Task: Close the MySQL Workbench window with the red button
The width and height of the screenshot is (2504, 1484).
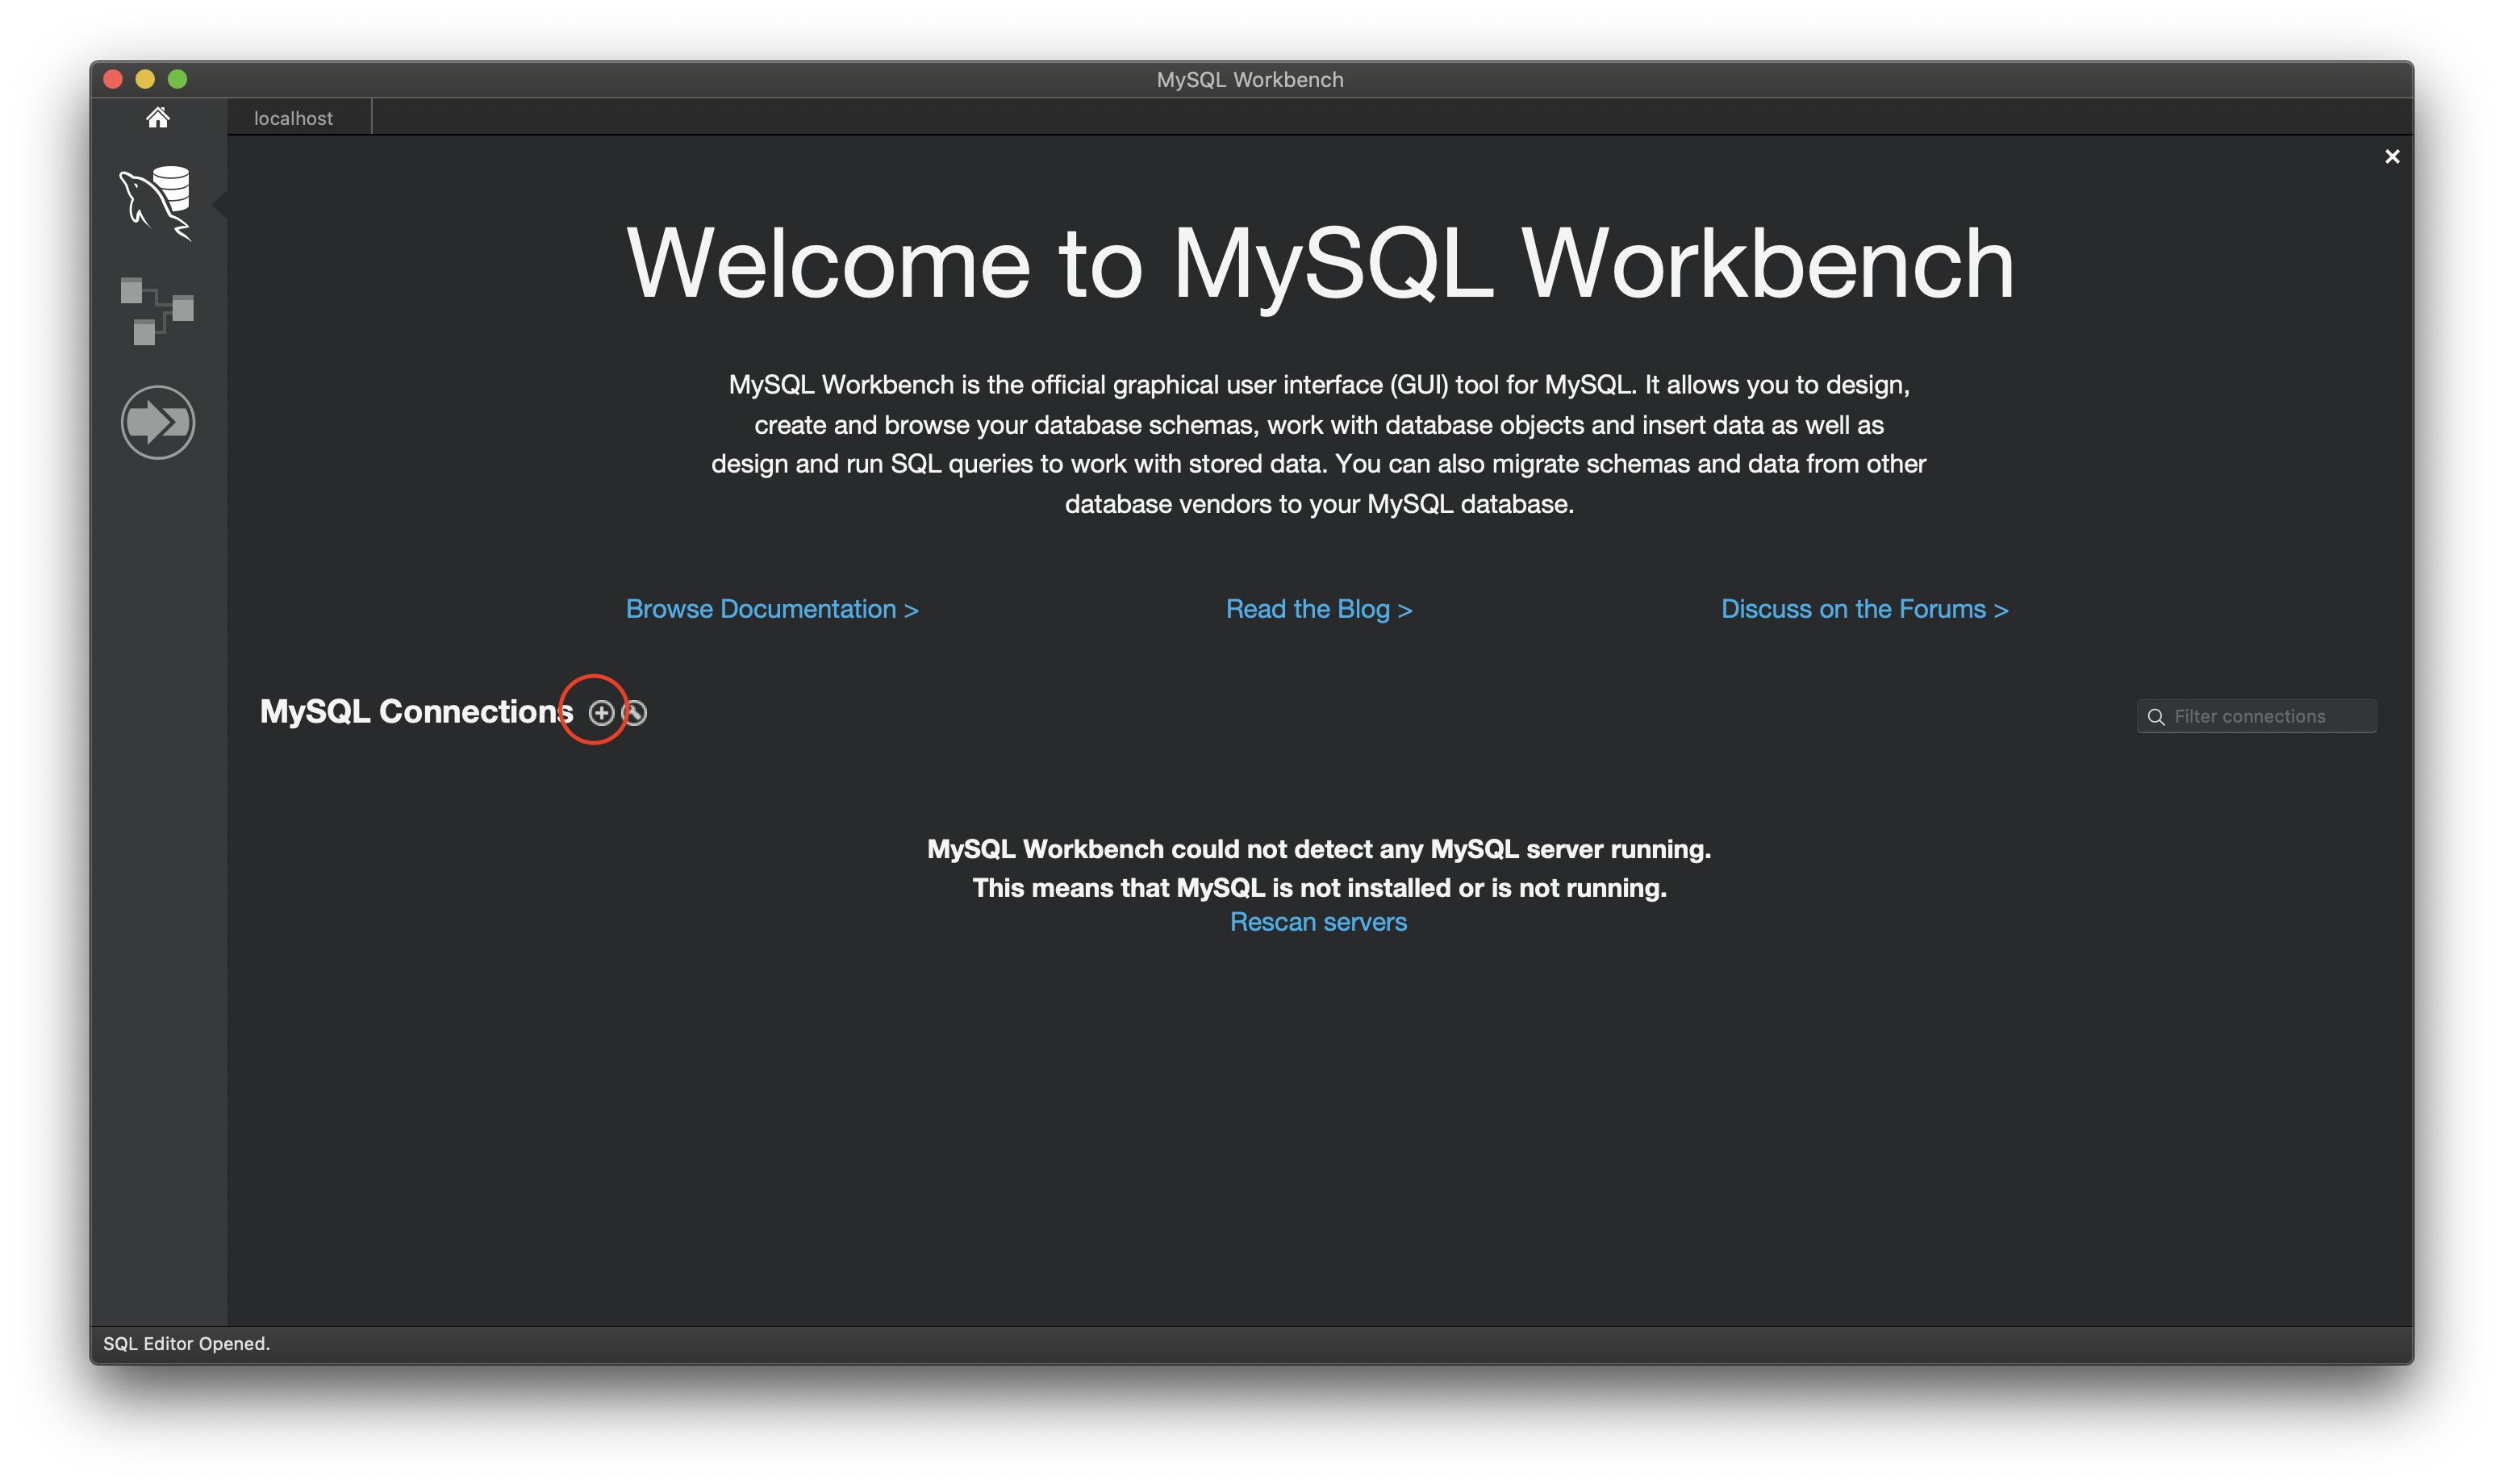Action: (113, 79)
